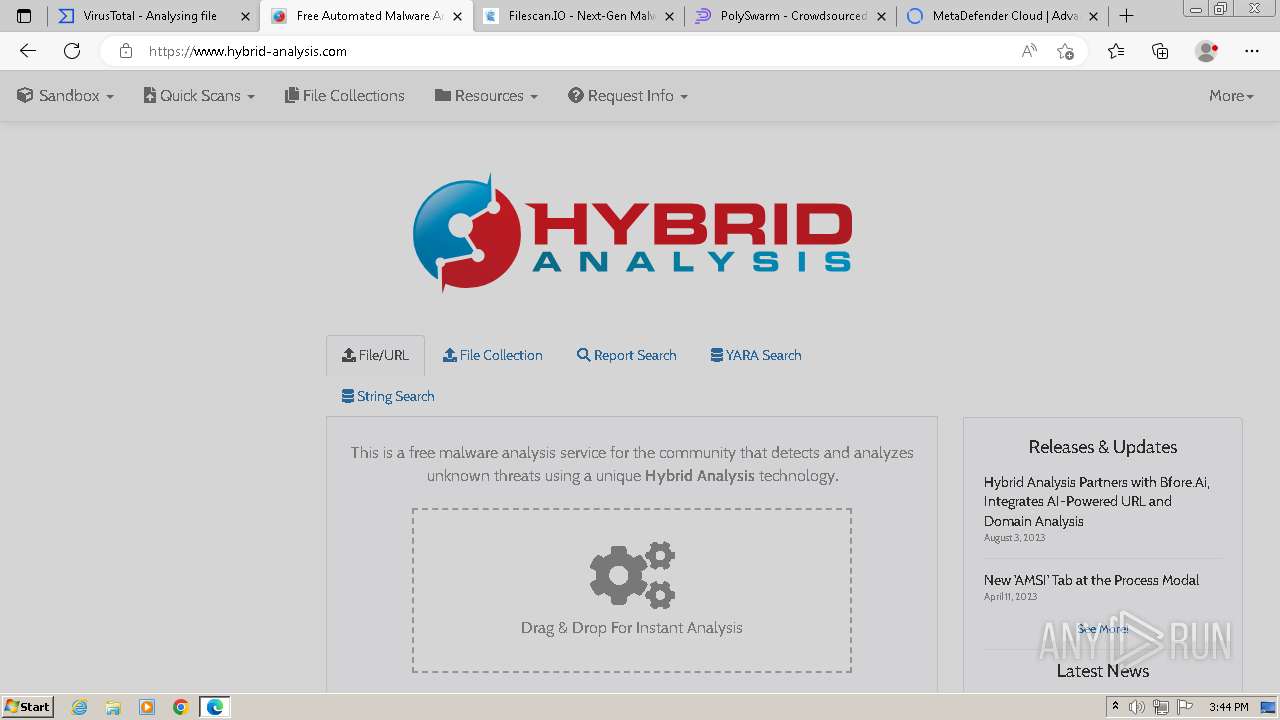Click the Quick Scans file icon
The height and width of the screenshot is (720, 1280).
click(150, 95)
